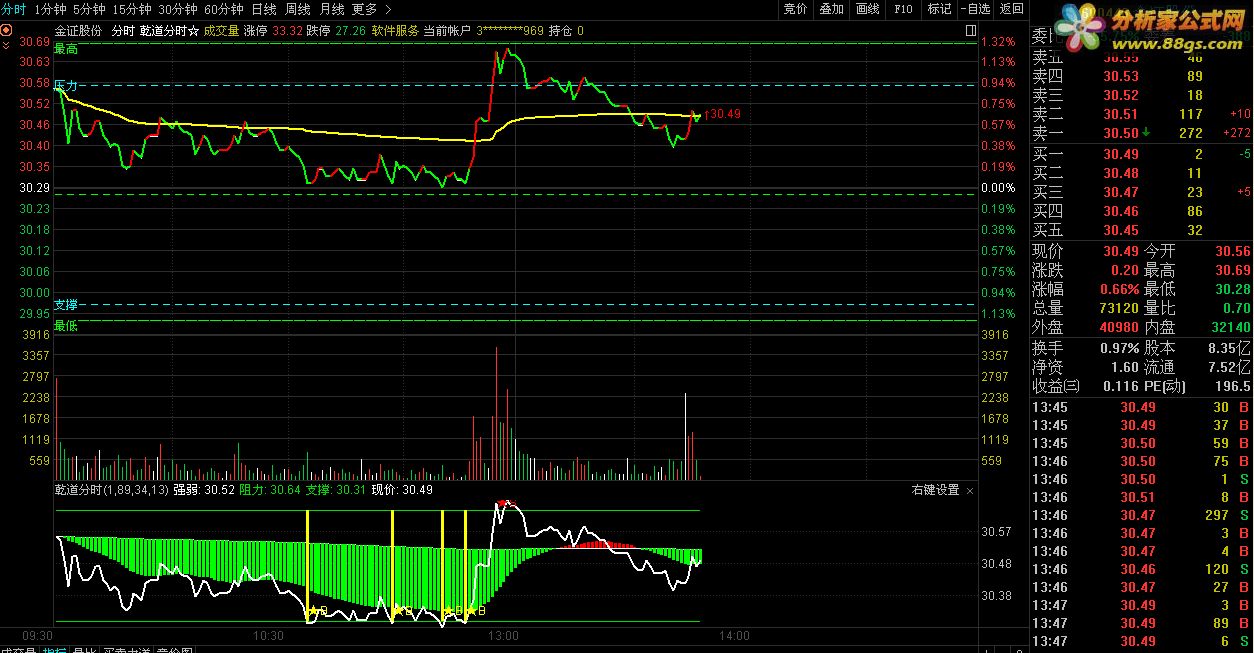Viewport: 1254px width, 653px height.
Task: Click the 外盘 40980 value
Action: click(x=1118, y=327)
